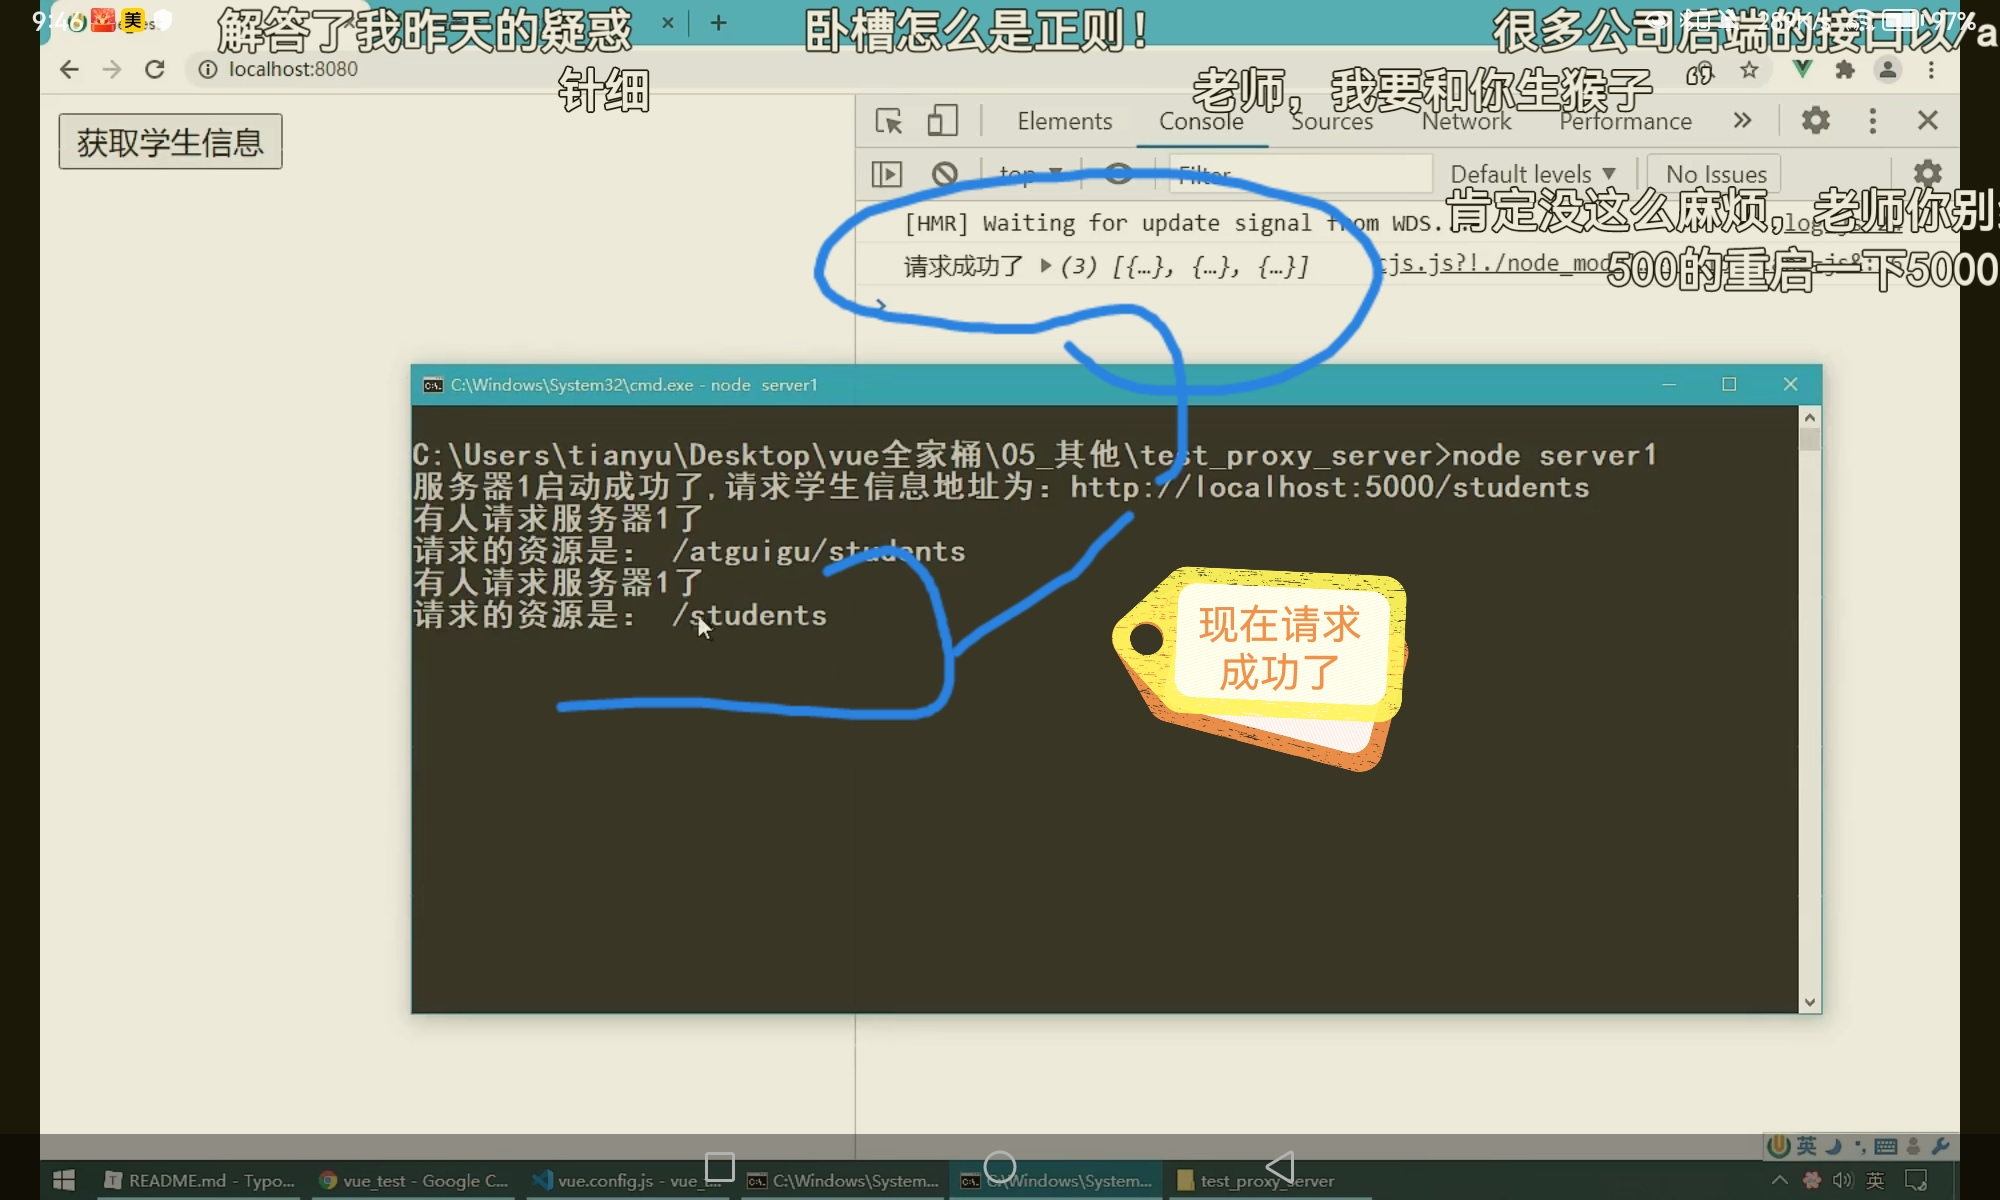Click the inspect element picker icon

[888, 121]
